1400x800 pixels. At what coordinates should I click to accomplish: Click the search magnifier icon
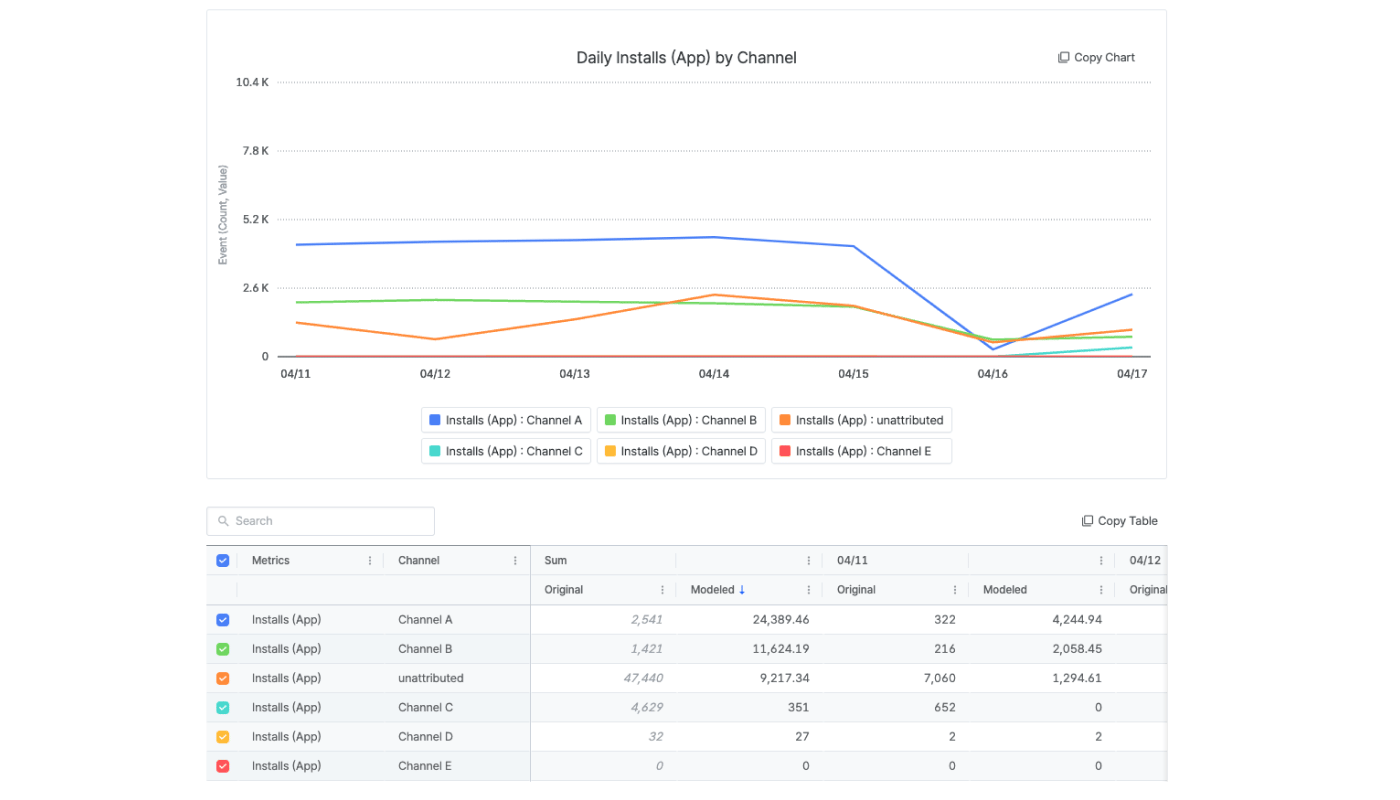coord(223,521)
